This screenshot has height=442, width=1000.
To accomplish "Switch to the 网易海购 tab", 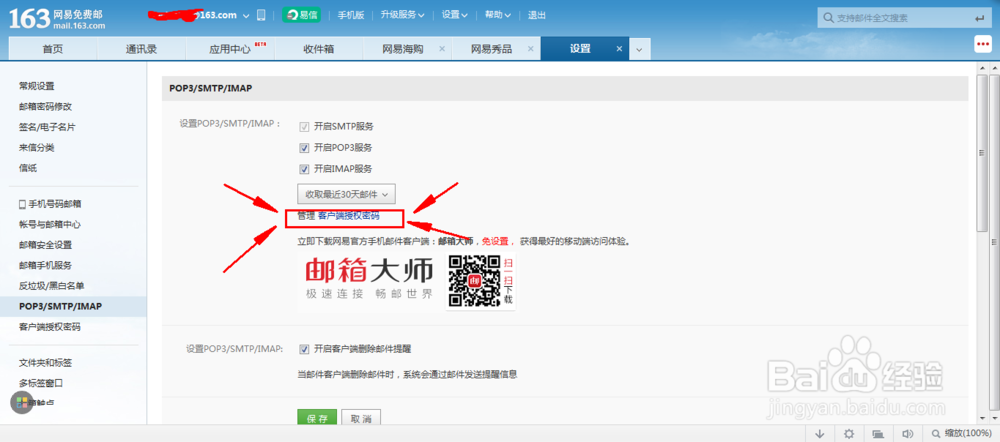I will [x=402, y=48].
